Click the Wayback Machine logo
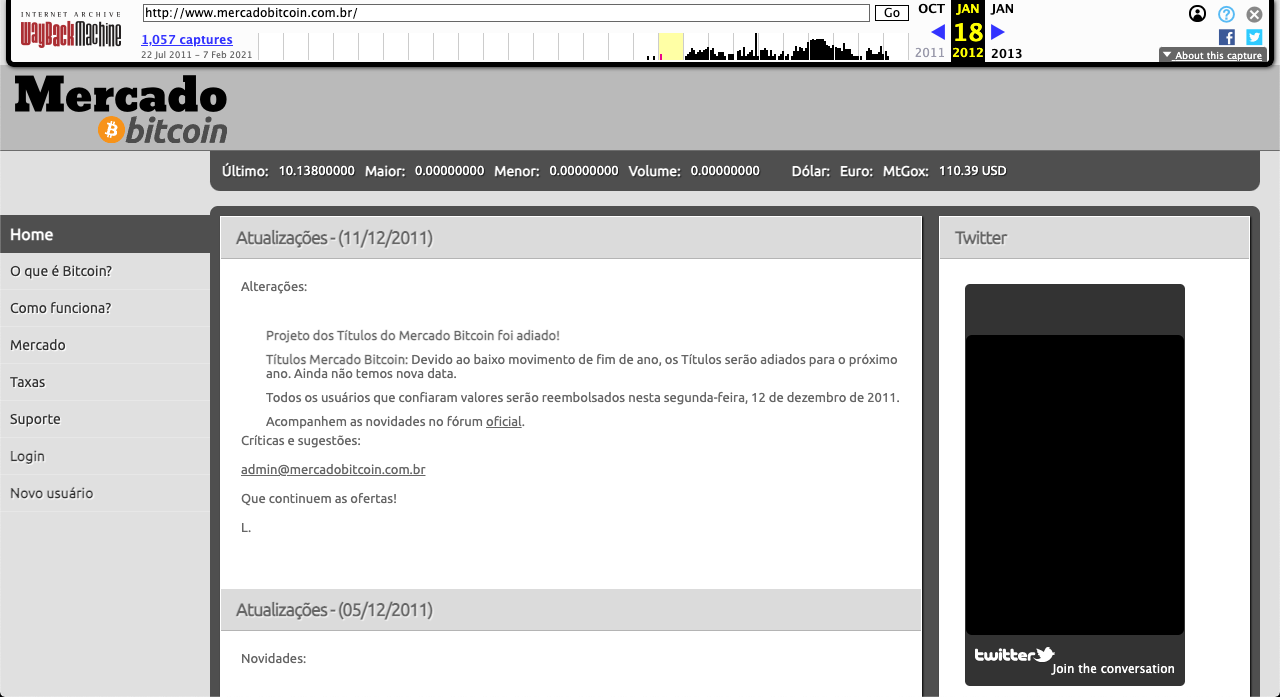 point(71,30)
